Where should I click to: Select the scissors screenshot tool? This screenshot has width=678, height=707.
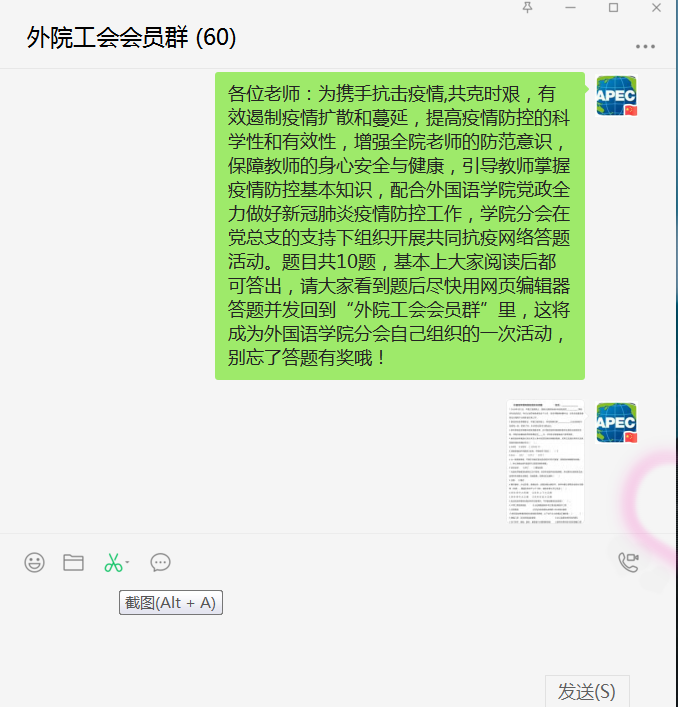pyautogui.click(x=113, y=562)
